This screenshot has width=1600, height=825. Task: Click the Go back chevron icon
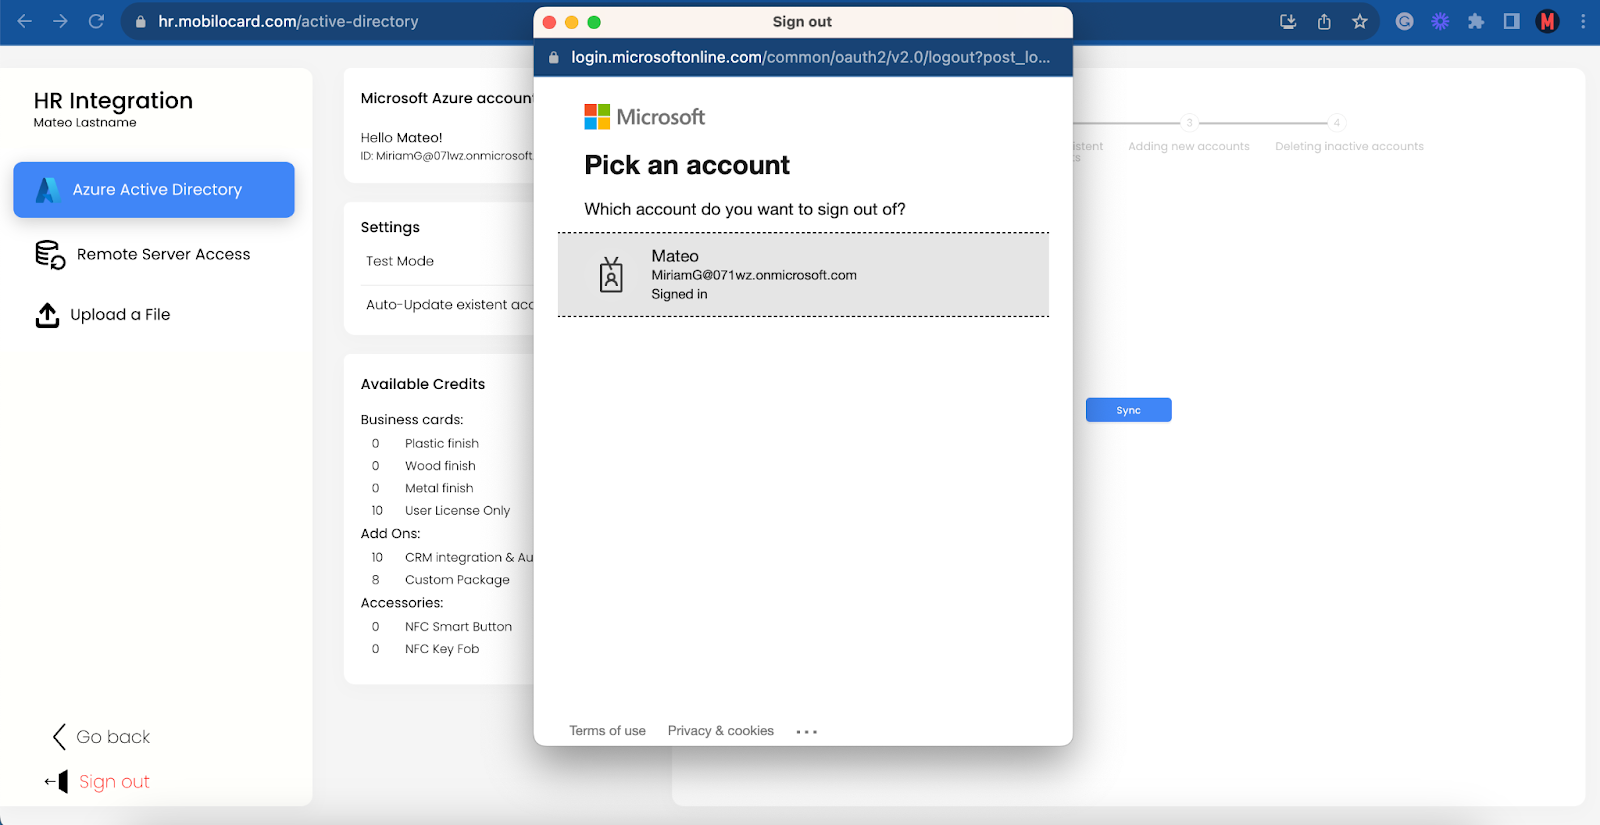point(59,737)
